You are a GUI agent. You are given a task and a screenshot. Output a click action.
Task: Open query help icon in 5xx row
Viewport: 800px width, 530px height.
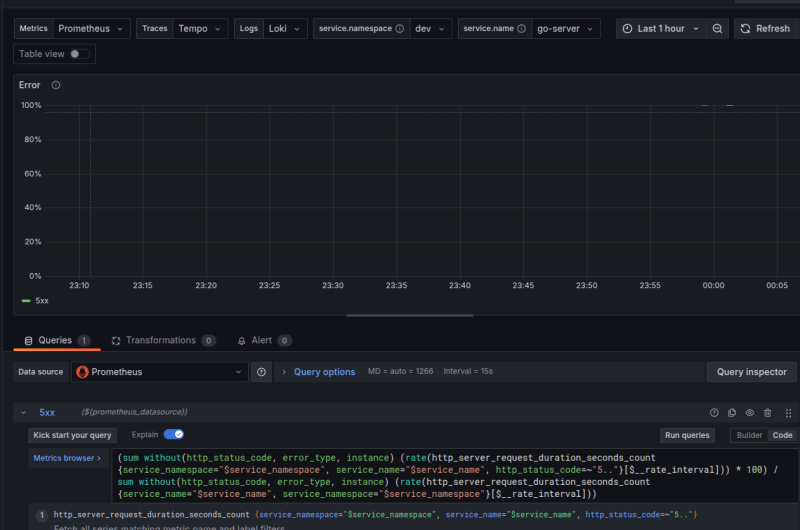click(714, 412)
